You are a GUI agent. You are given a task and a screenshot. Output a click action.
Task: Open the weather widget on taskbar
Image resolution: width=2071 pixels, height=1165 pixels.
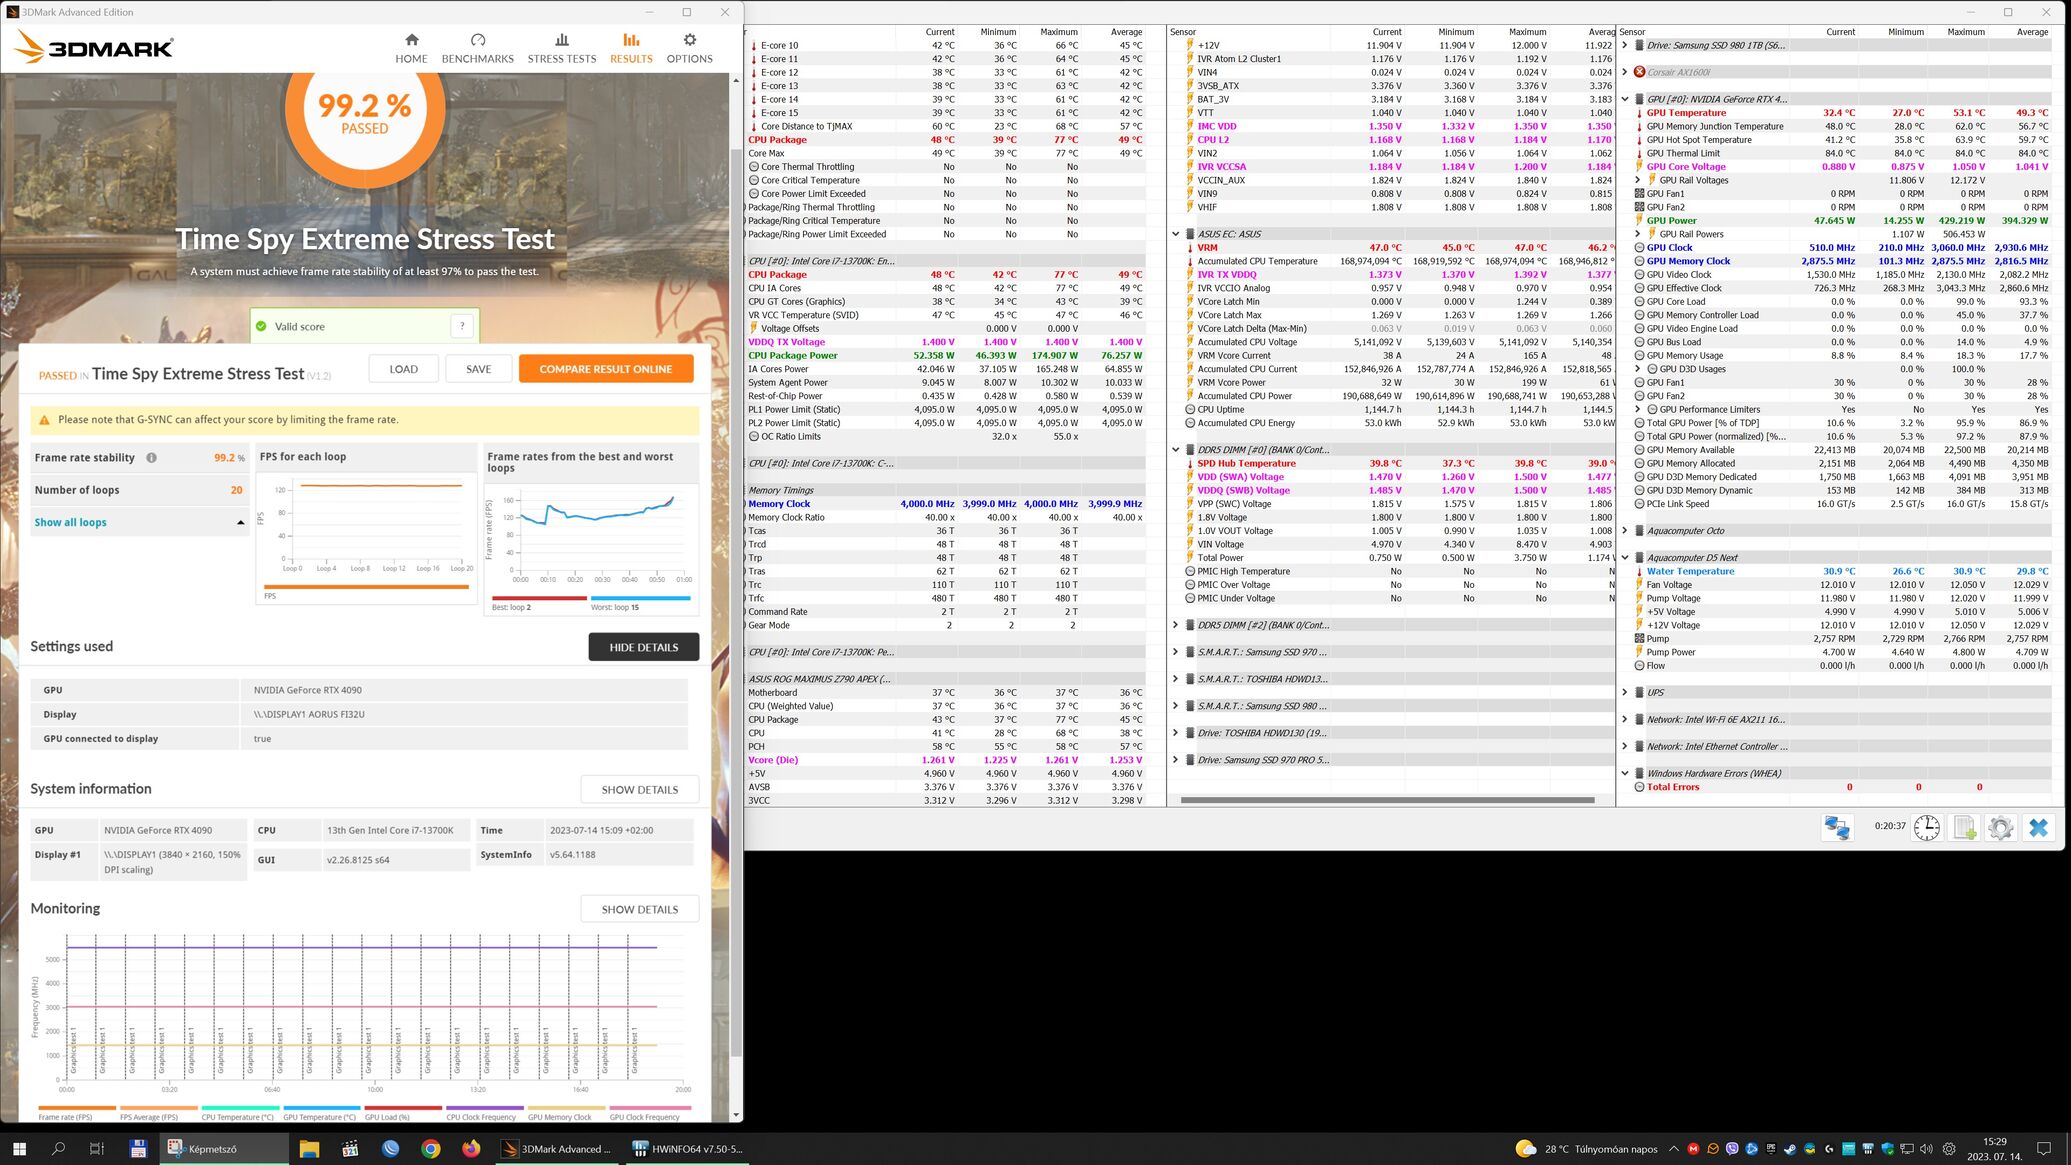tap(1586, 1149)
